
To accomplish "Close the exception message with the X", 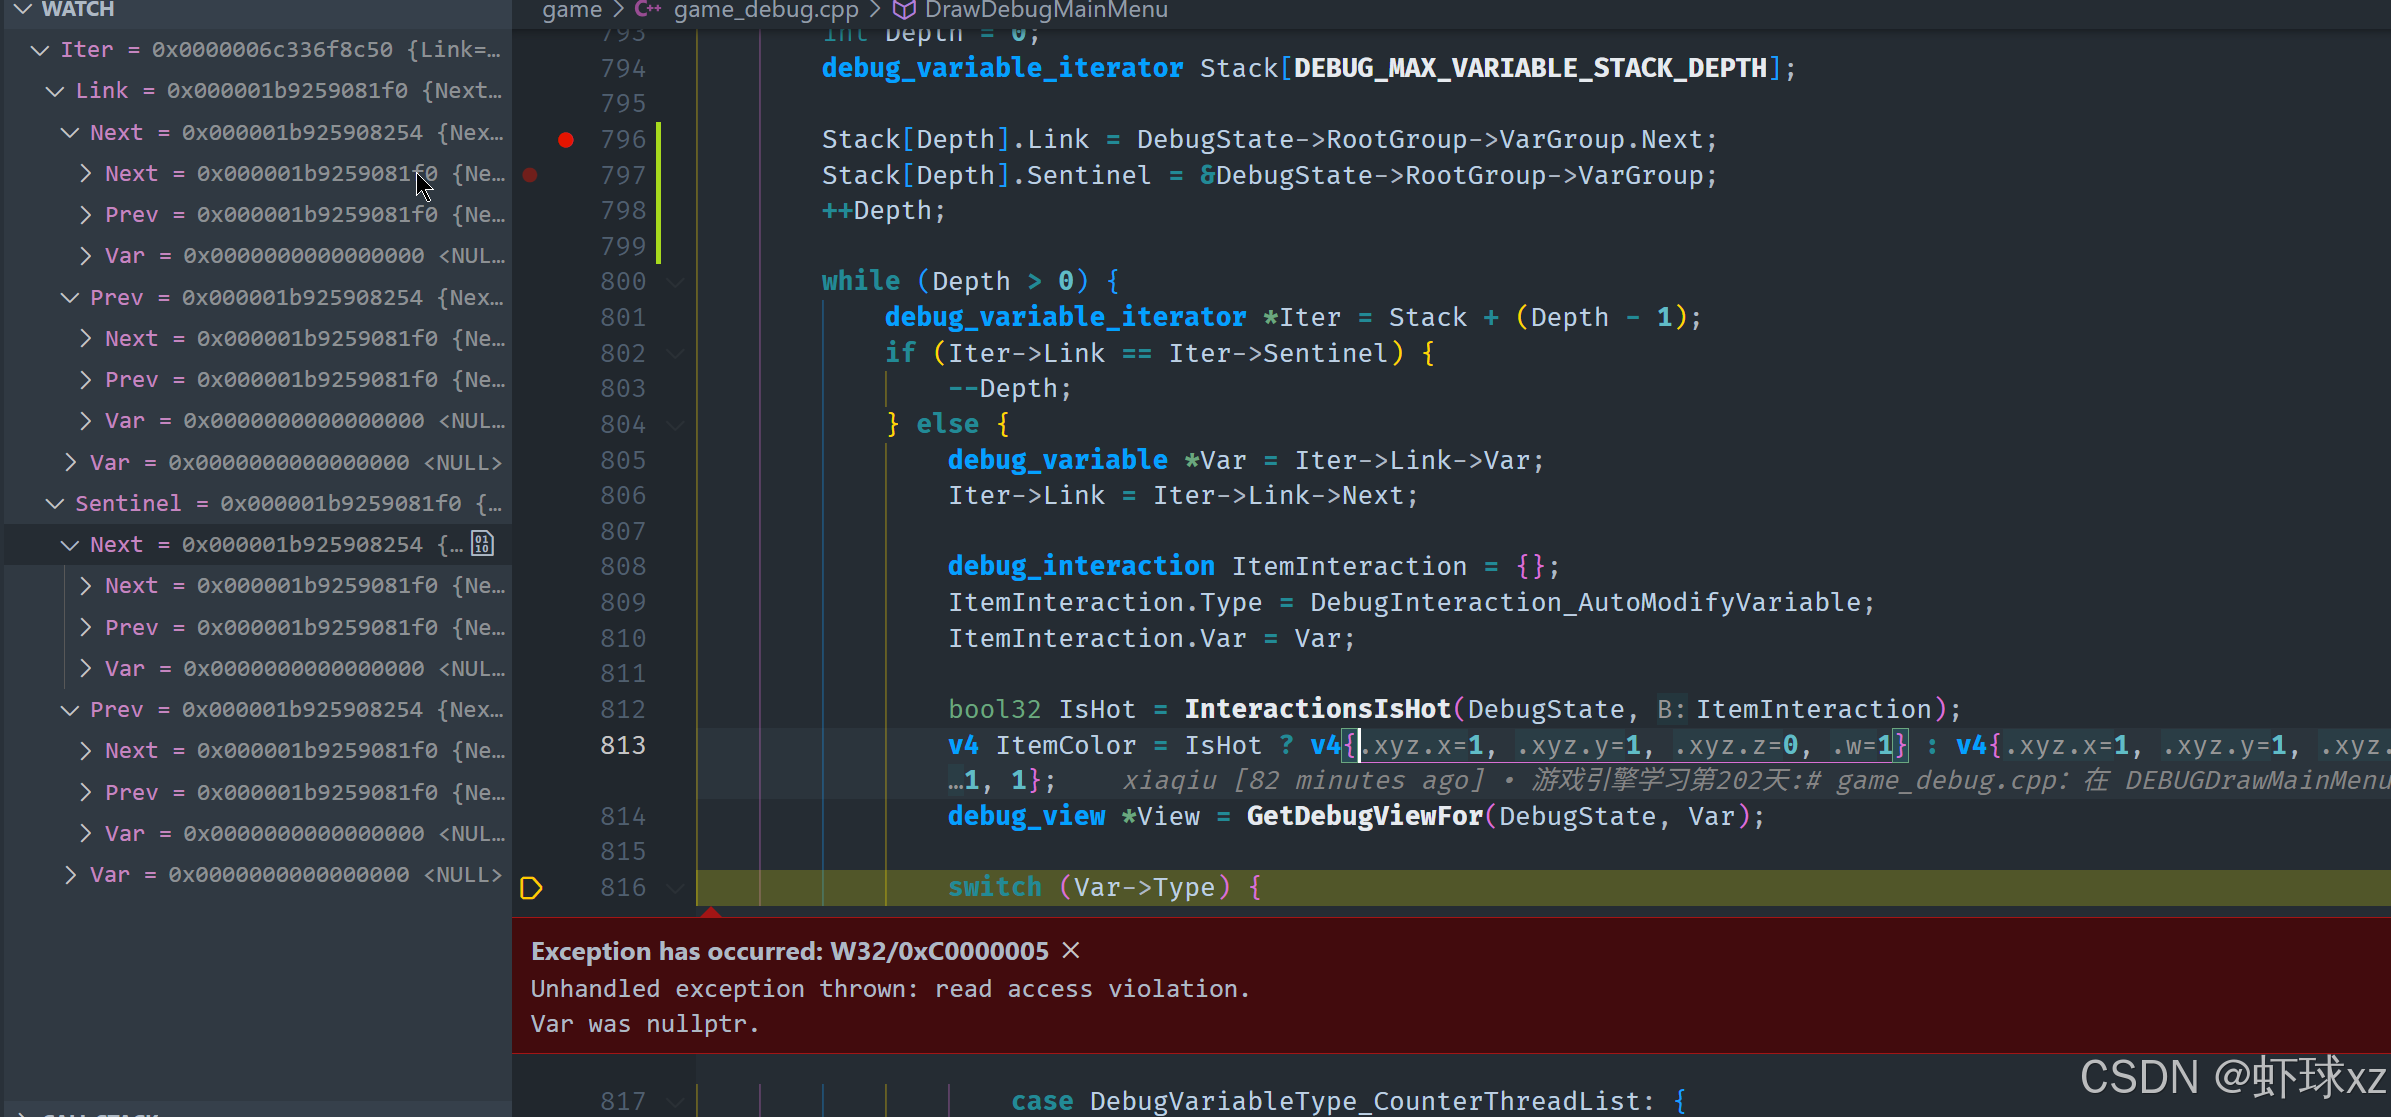I will tap(1071, 950).
